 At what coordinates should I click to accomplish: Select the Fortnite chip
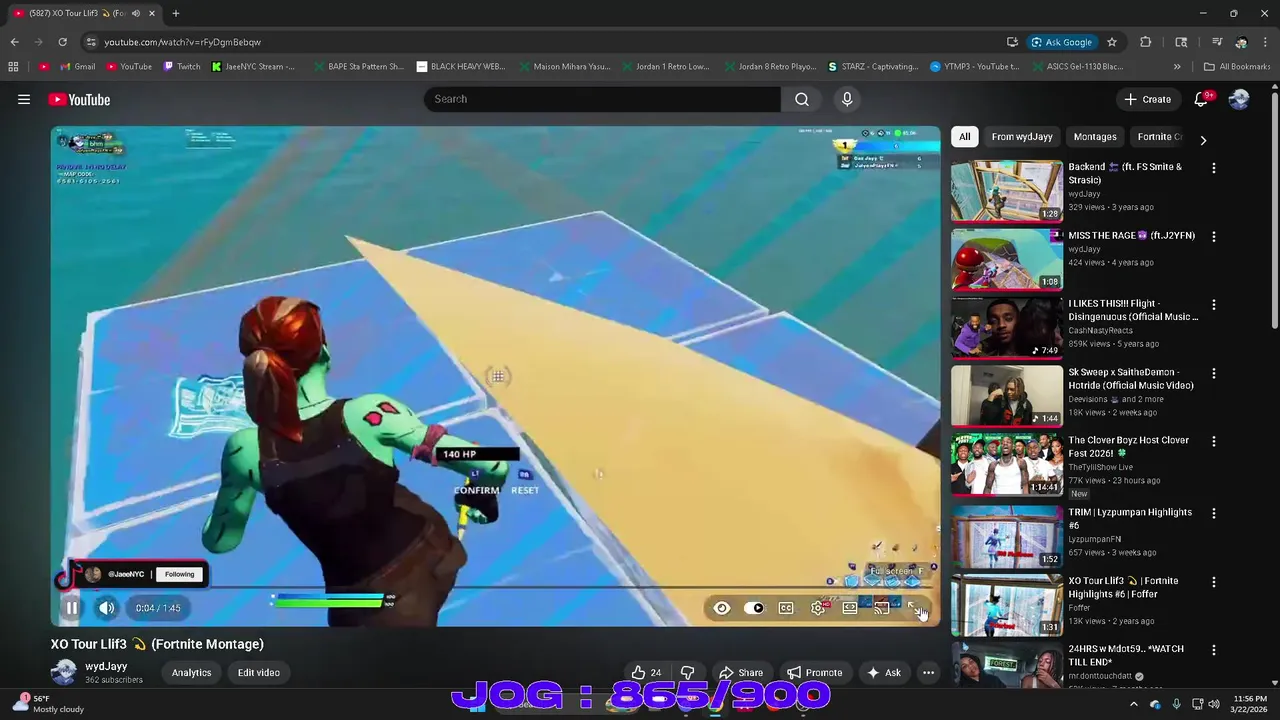coord(1159,137)
